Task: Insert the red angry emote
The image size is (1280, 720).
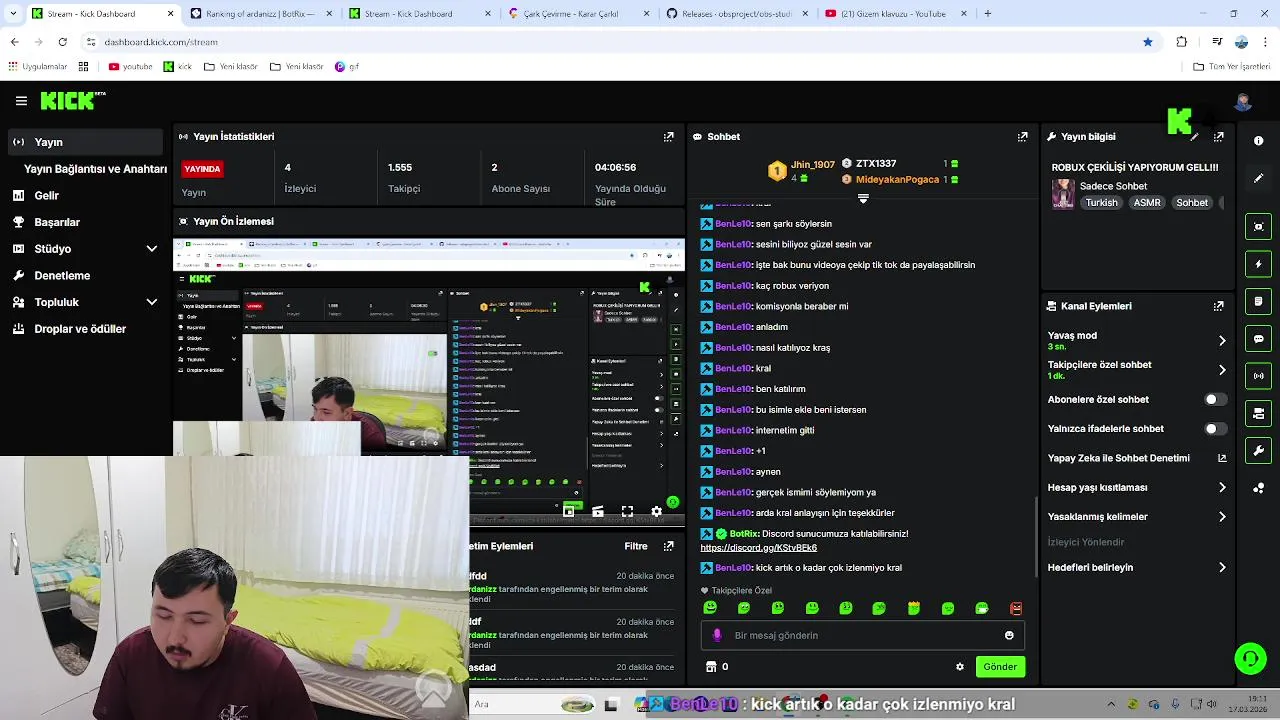Action: (1016, 608)
